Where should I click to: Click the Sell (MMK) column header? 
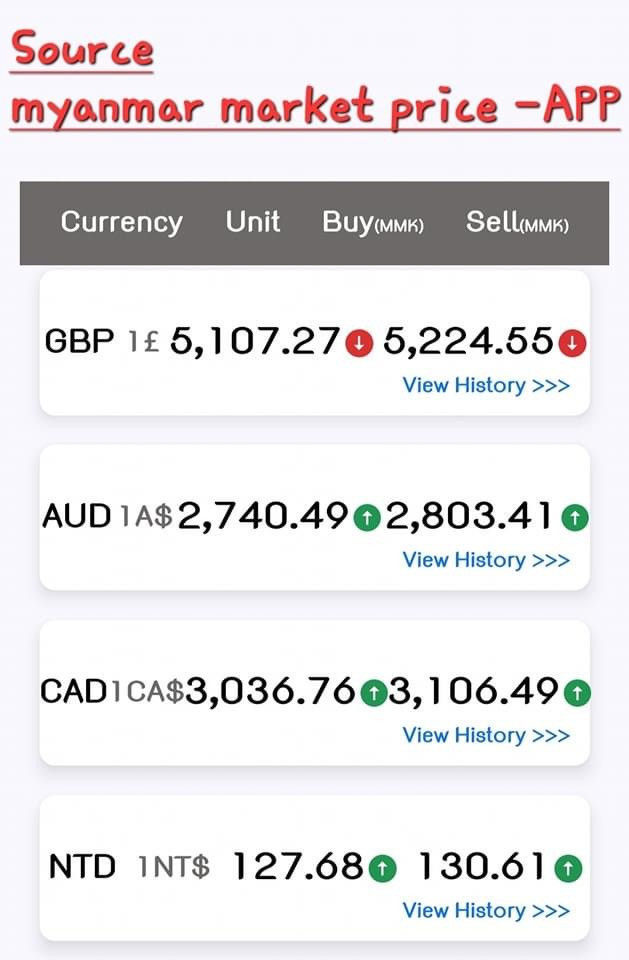[517, 223]
